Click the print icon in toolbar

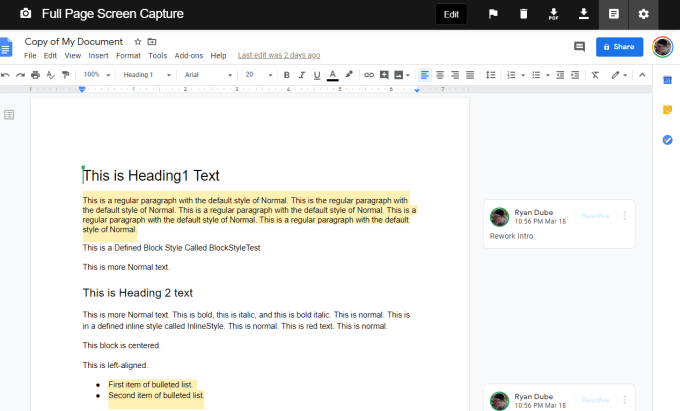pyautogui.click(x=35, y=75)
